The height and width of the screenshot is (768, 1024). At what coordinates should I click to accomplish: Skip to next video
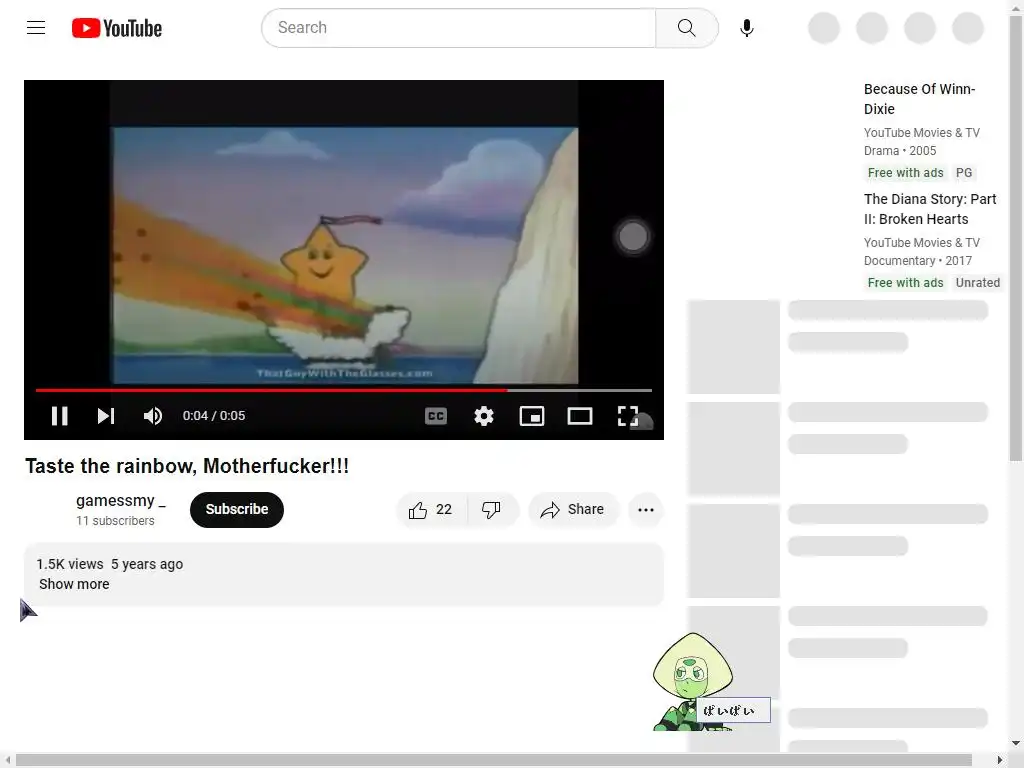click(x=106, y=416)
